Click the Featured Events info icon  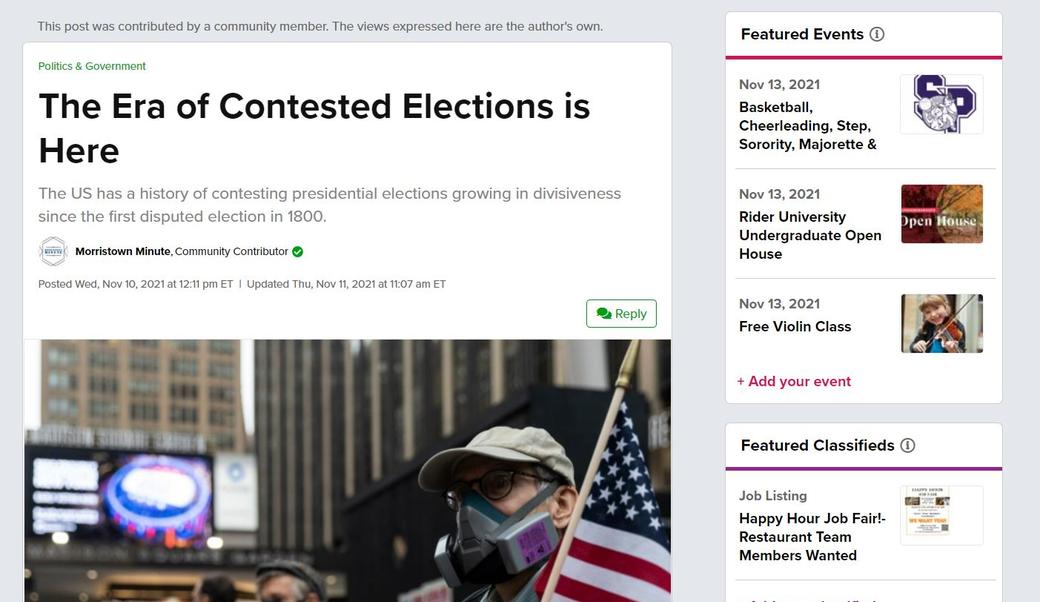point(877,34)
